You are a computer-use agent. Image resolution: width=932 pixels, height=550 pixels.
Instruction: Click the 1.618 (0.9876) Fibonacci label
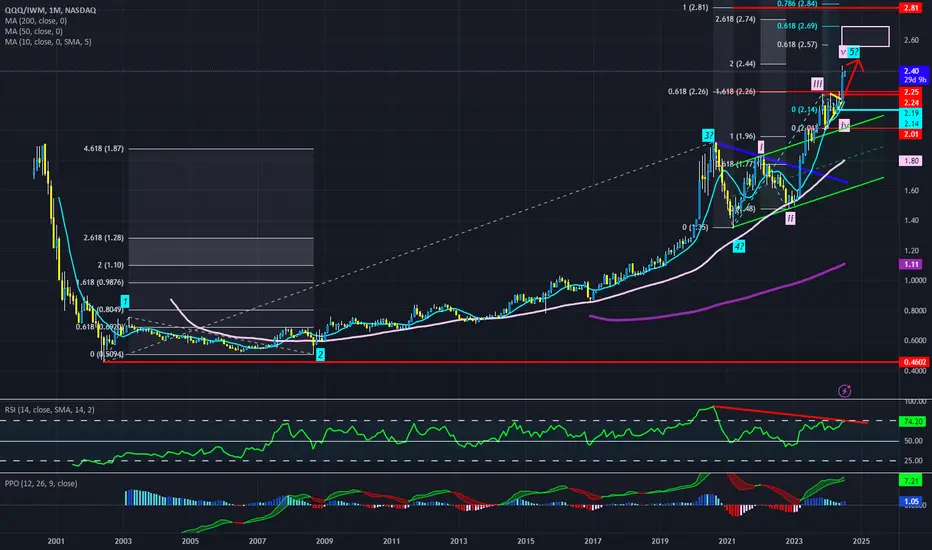(100, 282)
